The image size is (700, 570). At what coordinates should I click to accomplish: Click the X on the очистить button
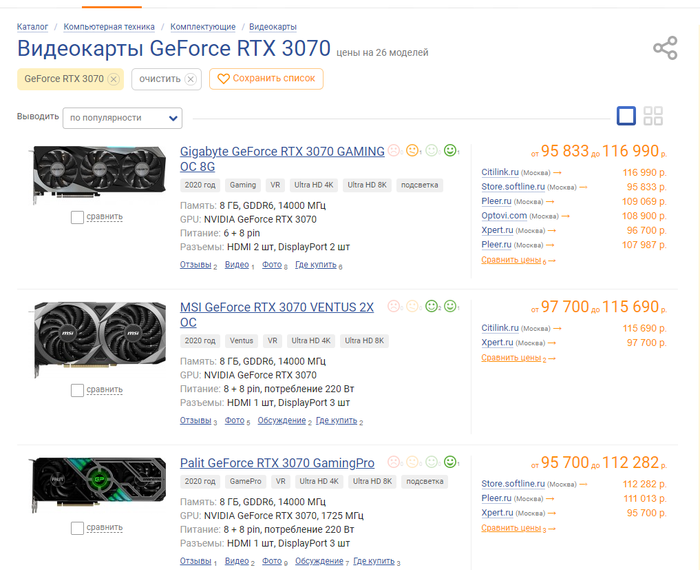(191, 79)
